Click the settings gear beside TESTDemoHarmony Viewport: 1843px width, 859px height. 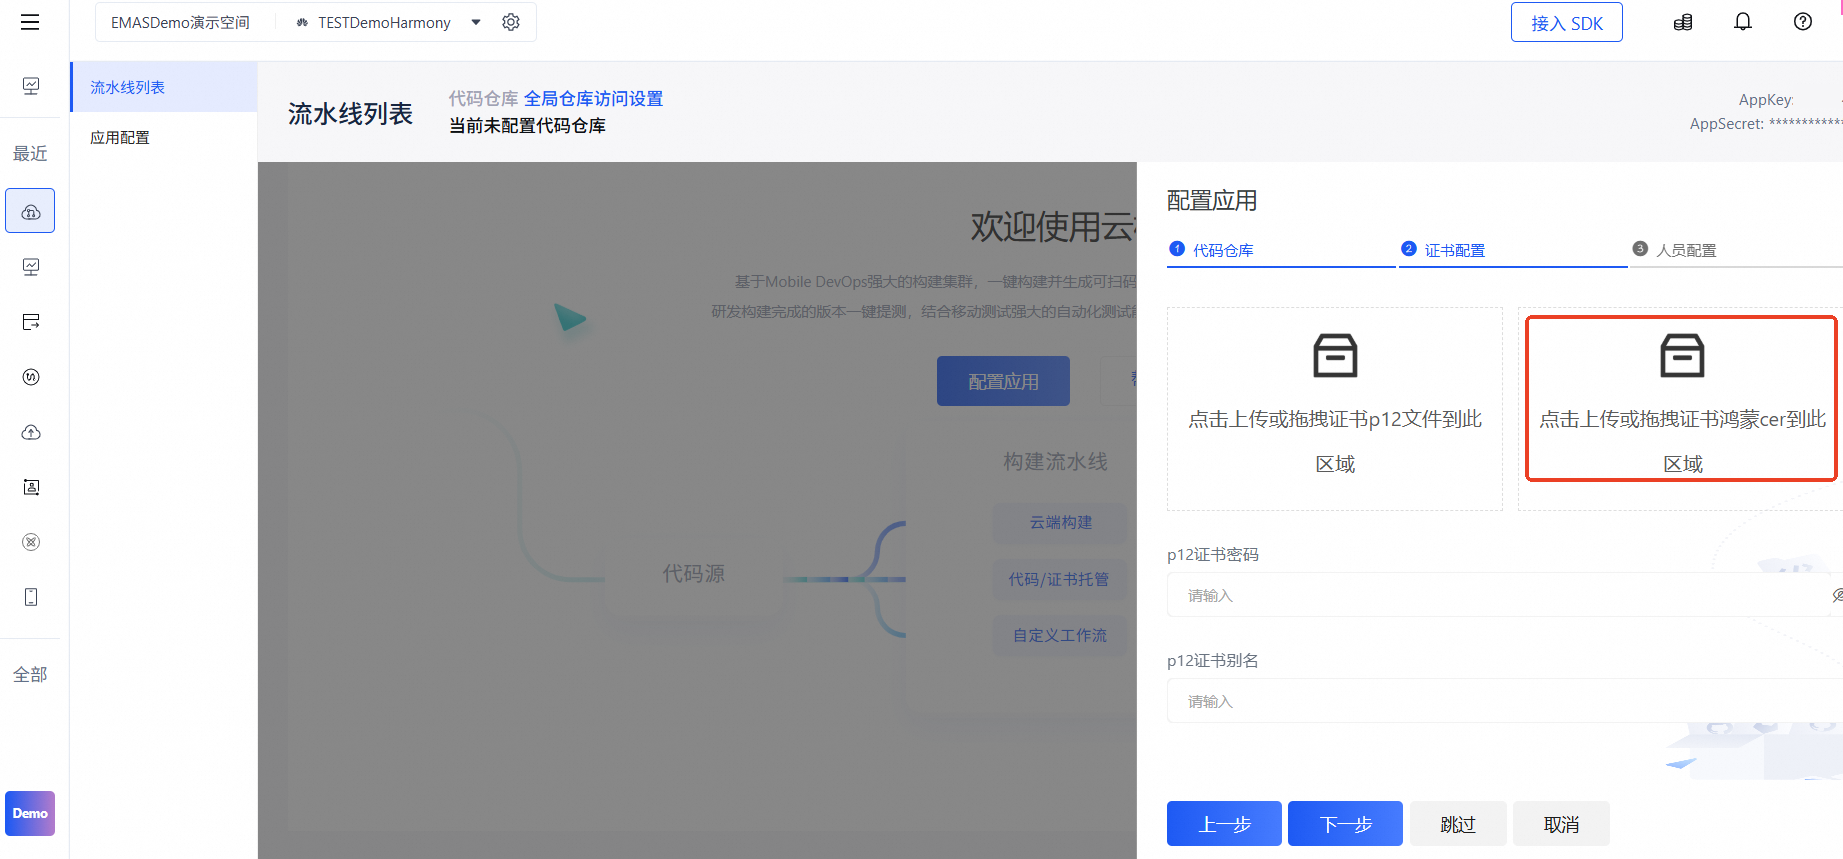click(511, 22)
